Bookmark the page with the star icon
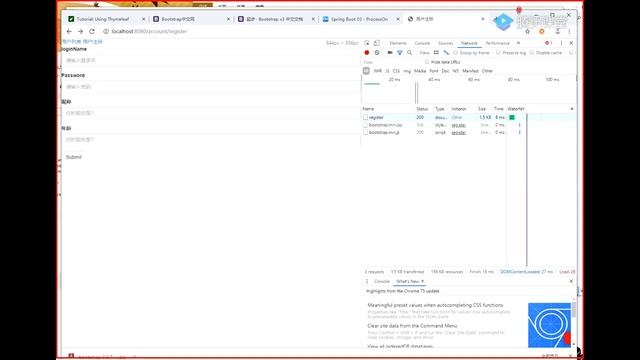This screenshot has height=360, width=640. 527,31
